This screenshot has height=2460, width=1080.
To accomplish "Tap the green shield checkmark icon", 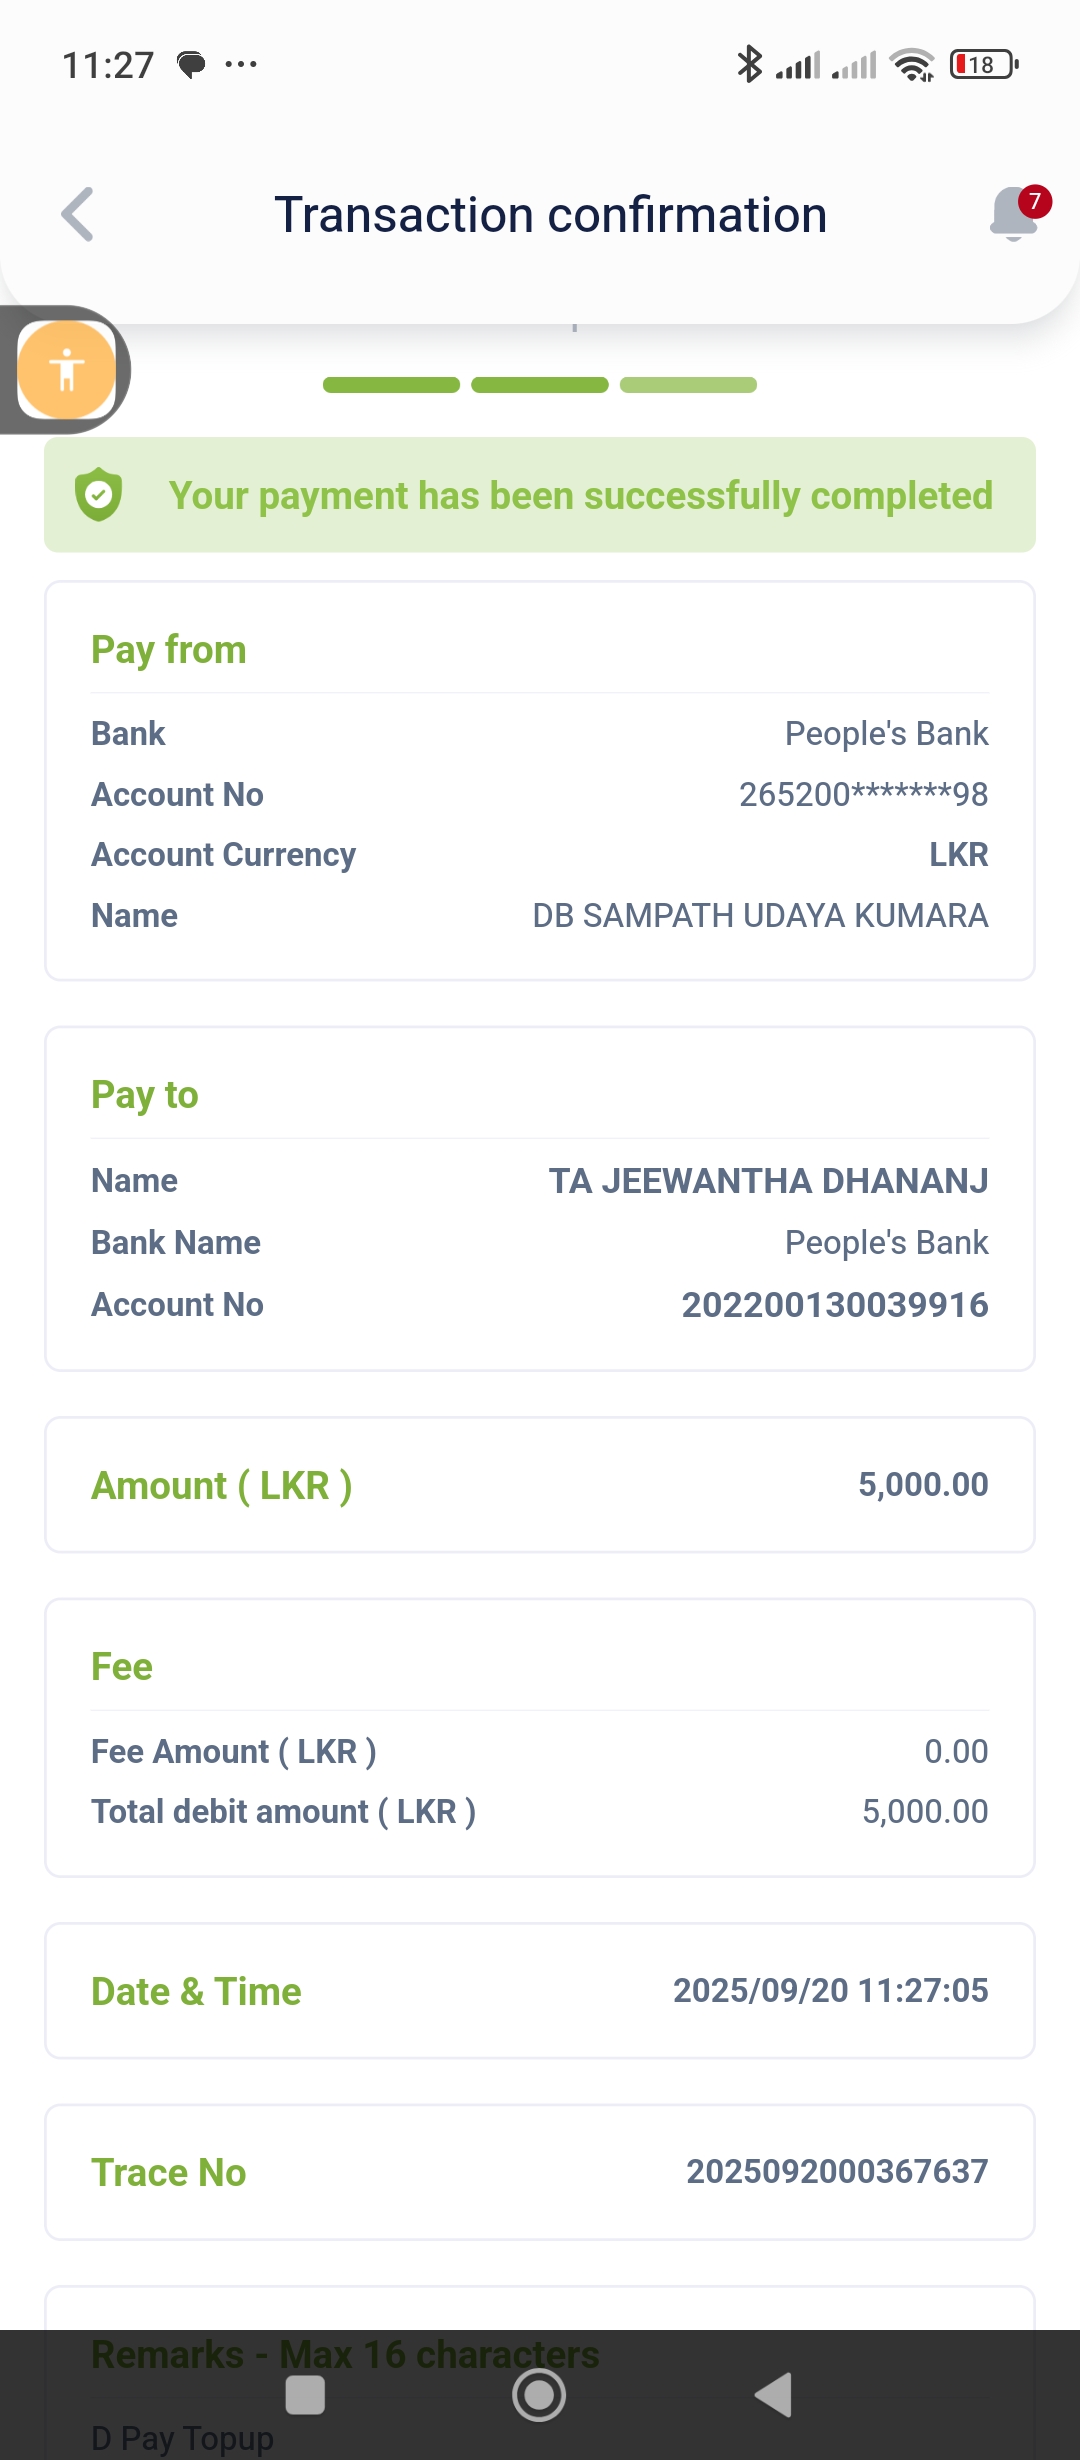I will pos(99,495).
